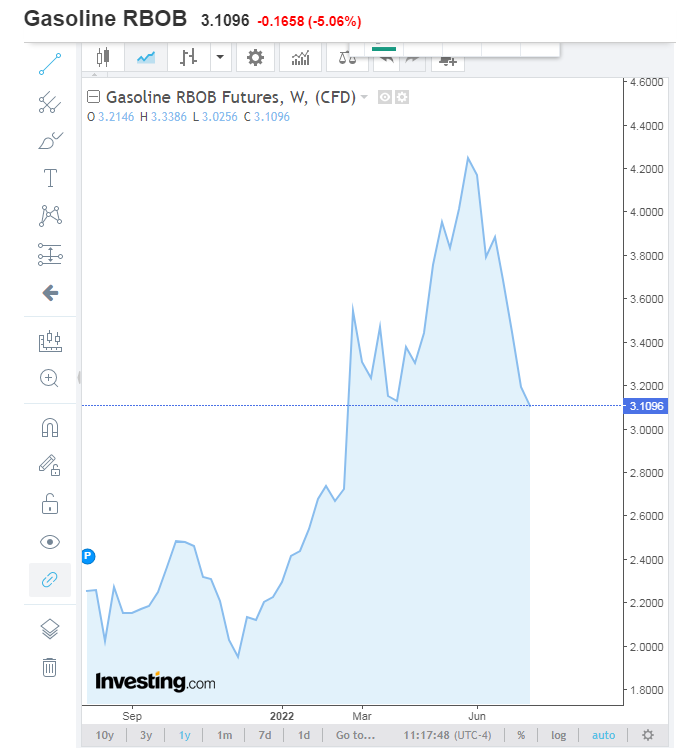Switch the time range to 10y
690x748 pixels.
tap(104, 735)
